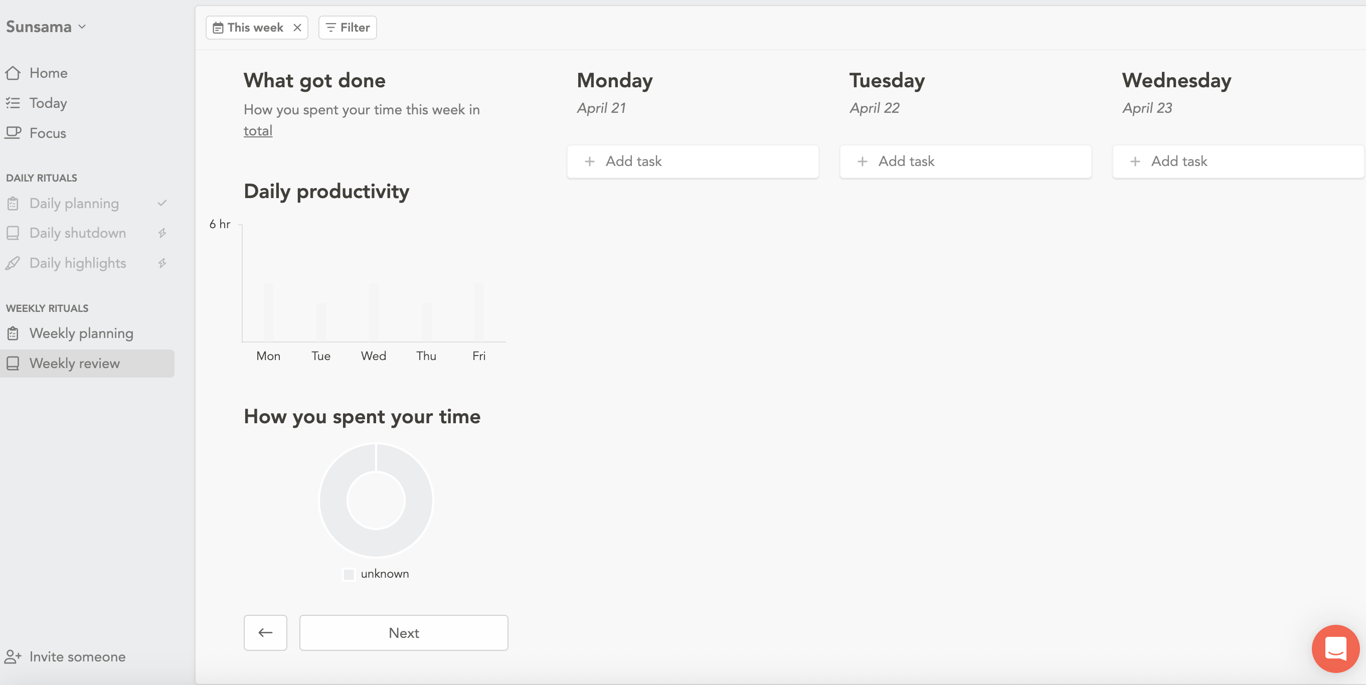Toggle the unknown legend swatch
Image resolution: width=1366 pixels, height=685 pixels.
coord(349,574)
